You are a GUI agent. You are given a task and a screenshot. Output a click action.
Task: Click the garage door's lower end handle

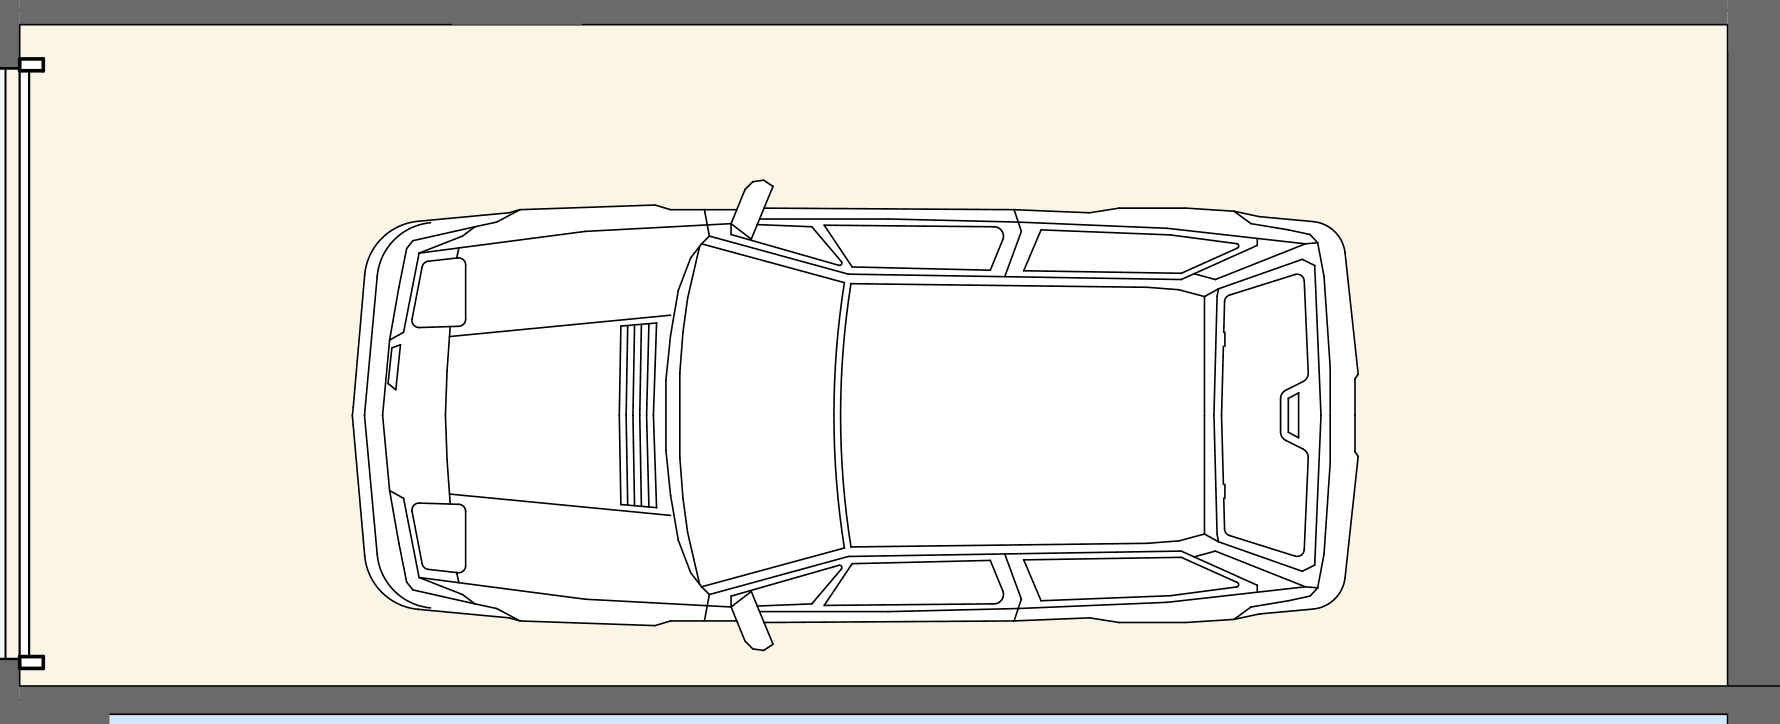[x=32, y=662]
